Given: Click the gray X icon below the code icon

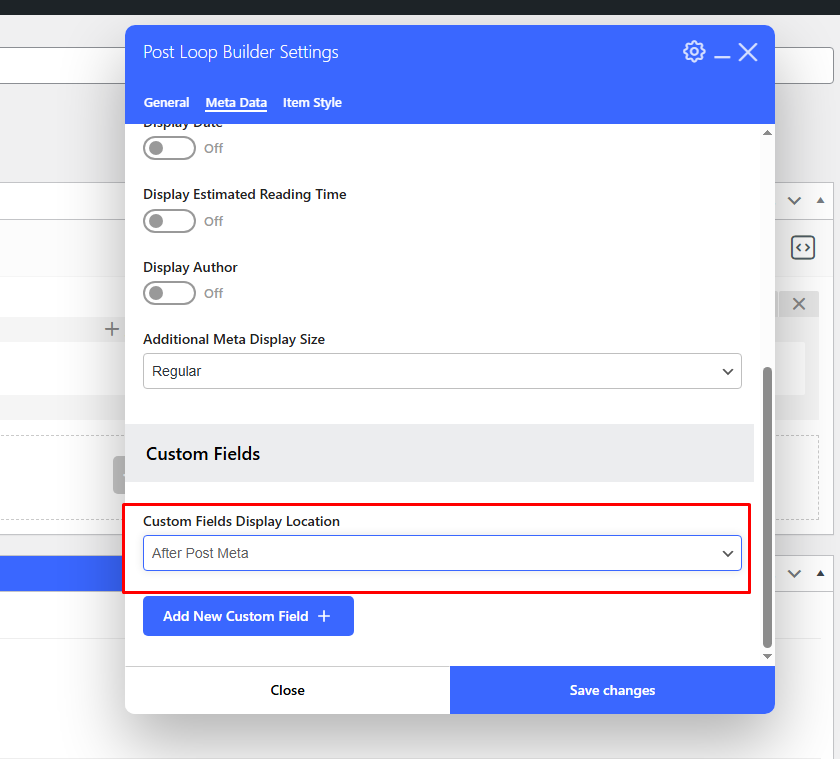Looking at the screenshot, I should pos(798,304).
